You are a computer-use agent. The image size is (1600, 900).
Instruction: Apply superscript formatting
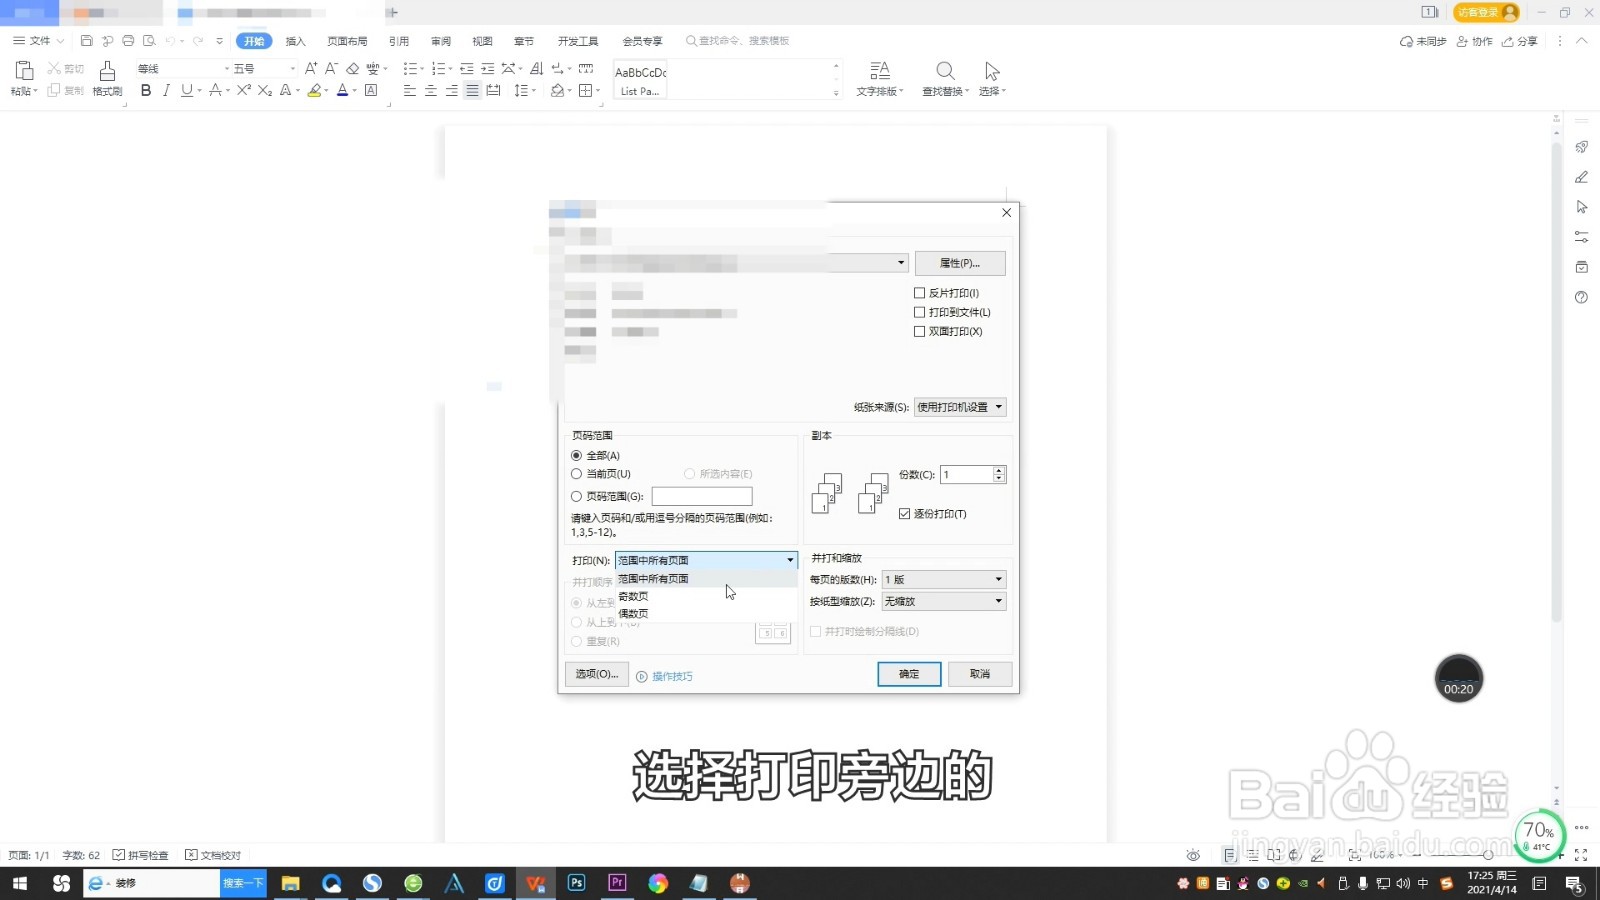(244, 90)
